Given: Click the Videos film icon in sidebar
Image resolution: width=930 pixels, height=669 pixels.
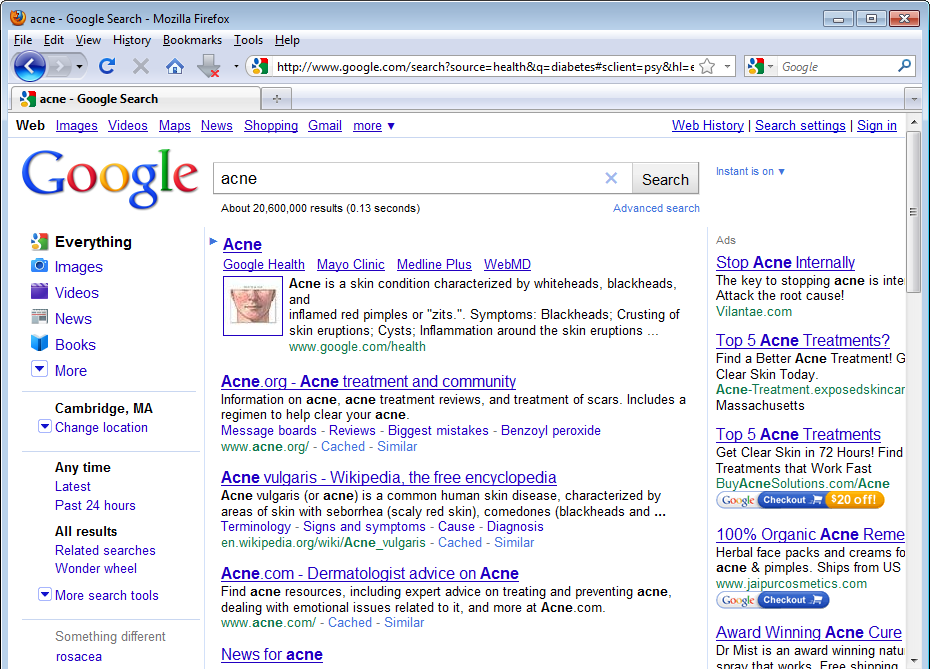Looking at the screenshot, I should pos(39,291).
